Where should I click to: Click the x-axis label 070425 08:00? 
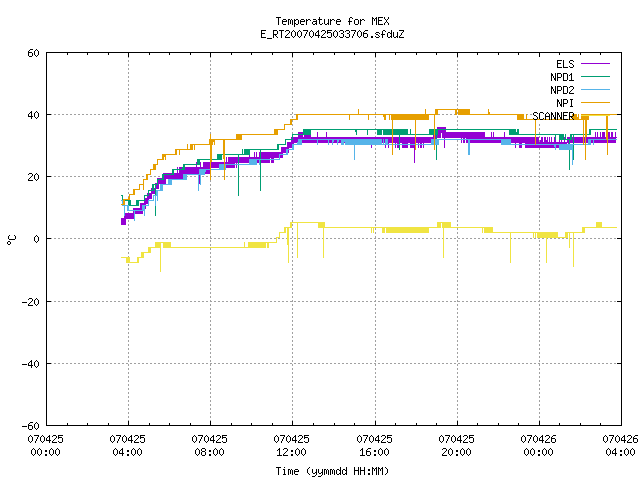tap(209, 446)
